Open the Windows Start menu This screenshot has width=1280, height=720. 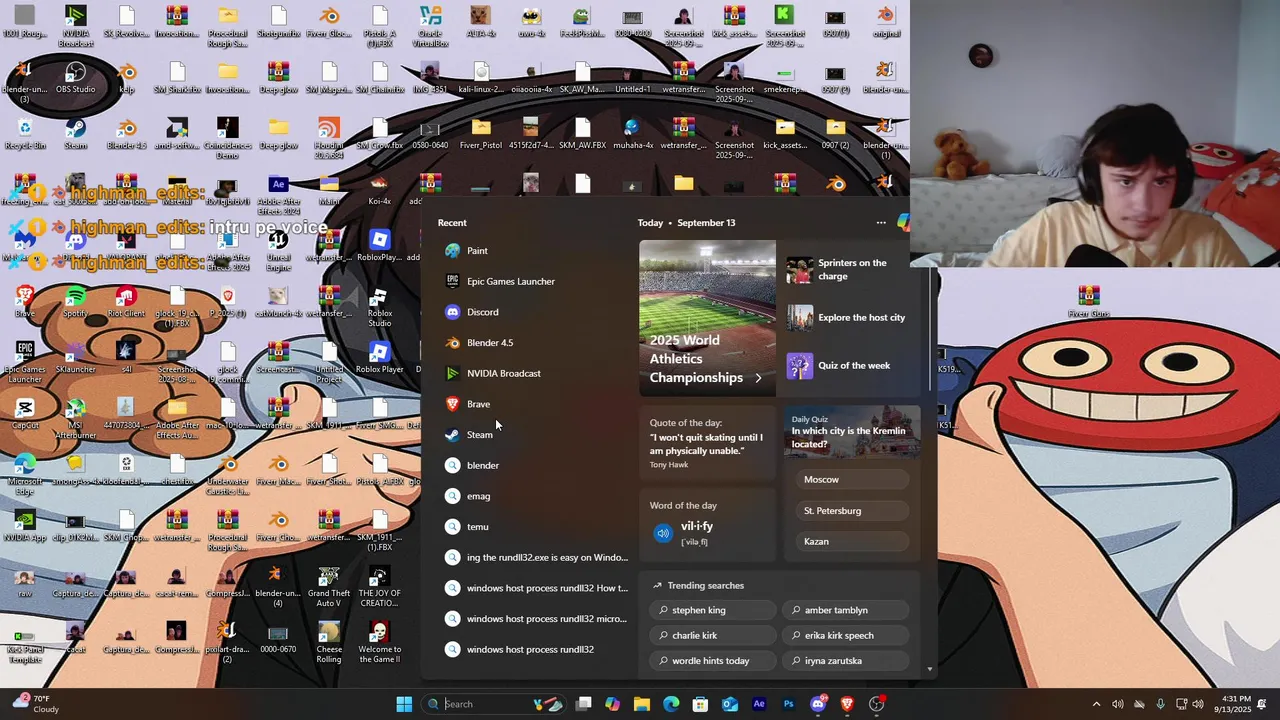pos(404,704)
